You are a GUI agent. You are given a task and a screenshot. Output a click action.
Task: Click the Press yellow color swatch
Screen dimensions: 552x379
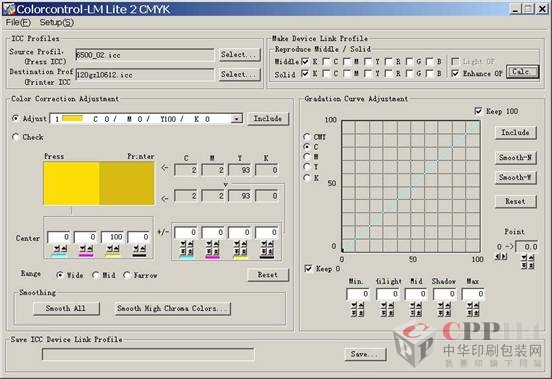pyautogui.click(x=71, y=183)
